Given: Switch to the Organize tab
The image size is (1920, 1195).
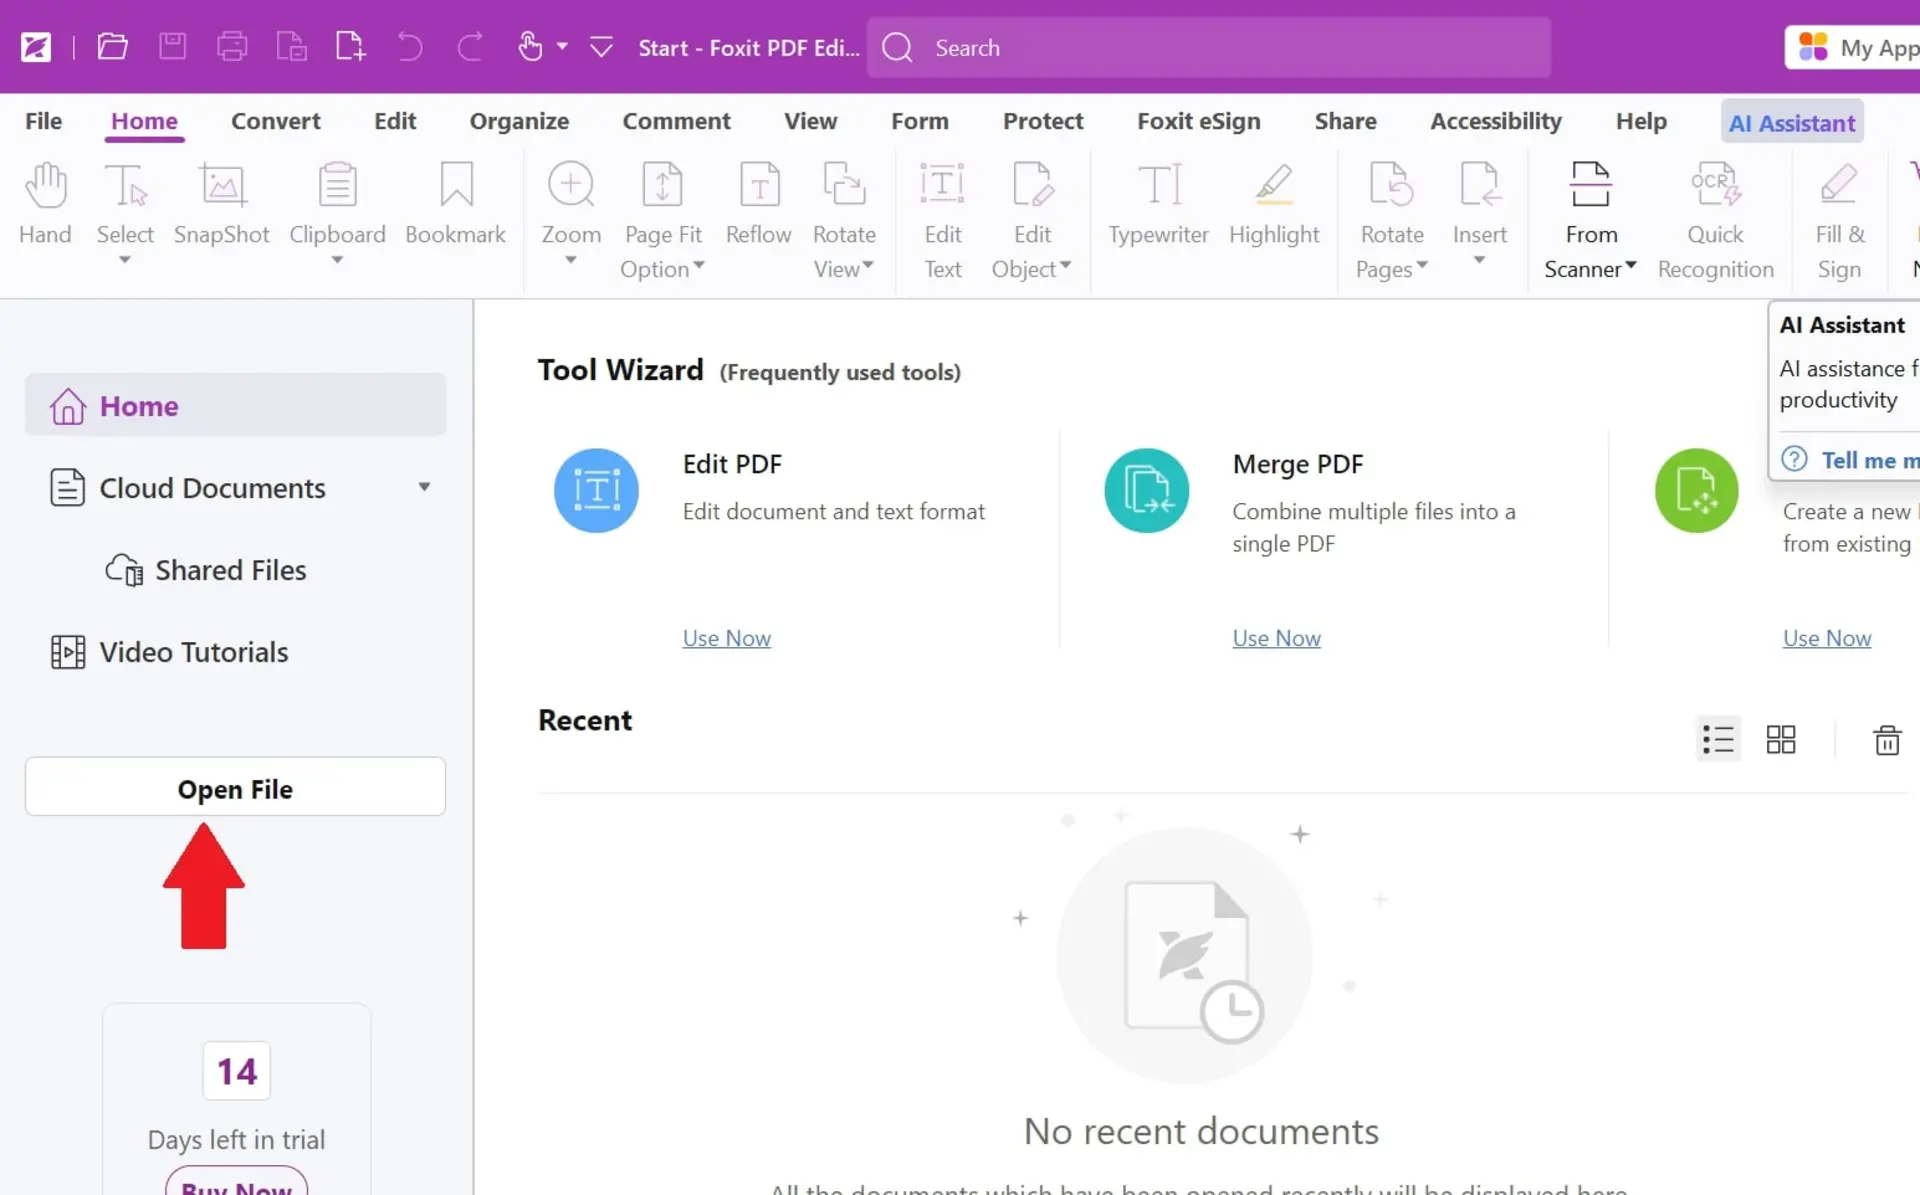Looking at the screenshot, I should pyautogui.click(x=519, y=121).
